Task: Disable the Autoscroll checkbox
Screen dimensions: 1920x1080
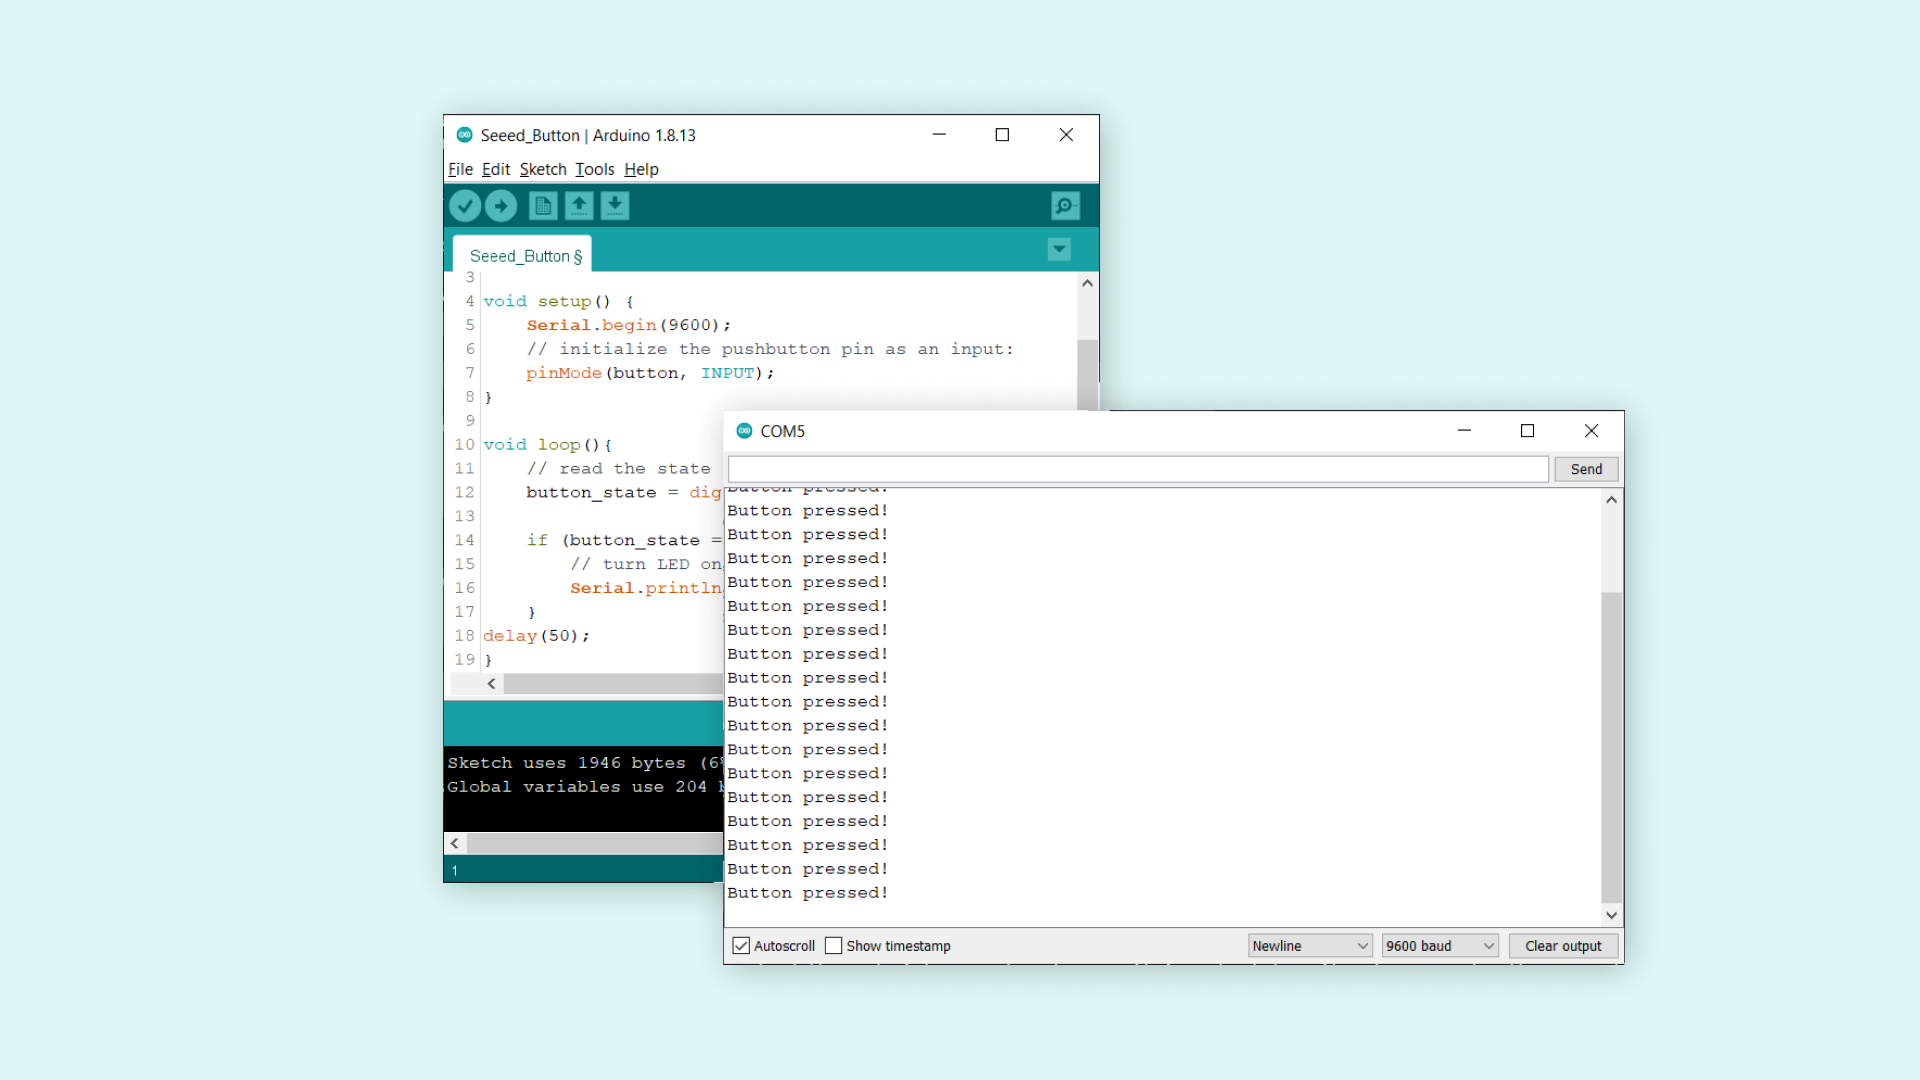Action: (741, 946)
